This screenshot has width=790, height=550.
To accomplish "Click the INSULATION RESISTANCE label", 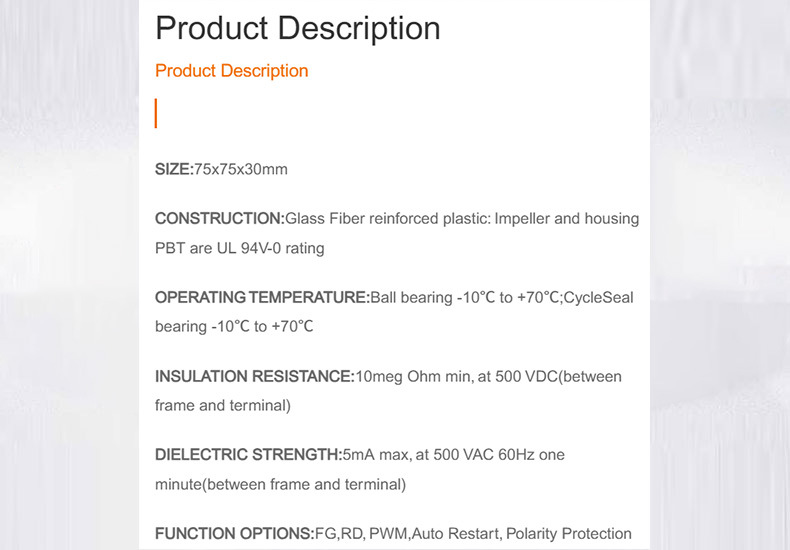I will pyautogui.click(x=254, y=376).
